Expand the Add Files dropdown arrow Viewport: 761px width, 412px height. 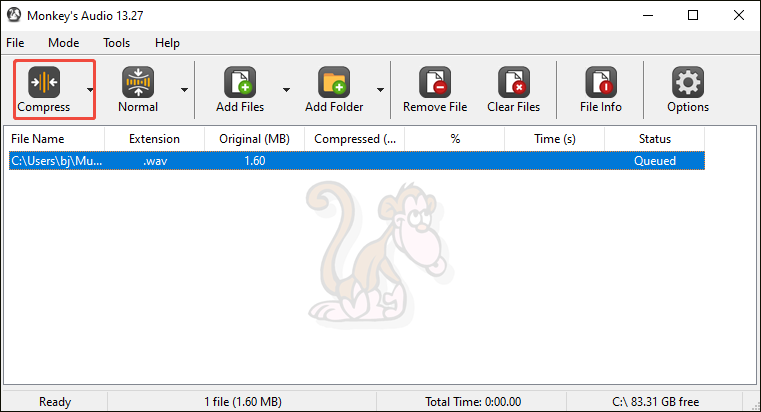tap(286, 90)
